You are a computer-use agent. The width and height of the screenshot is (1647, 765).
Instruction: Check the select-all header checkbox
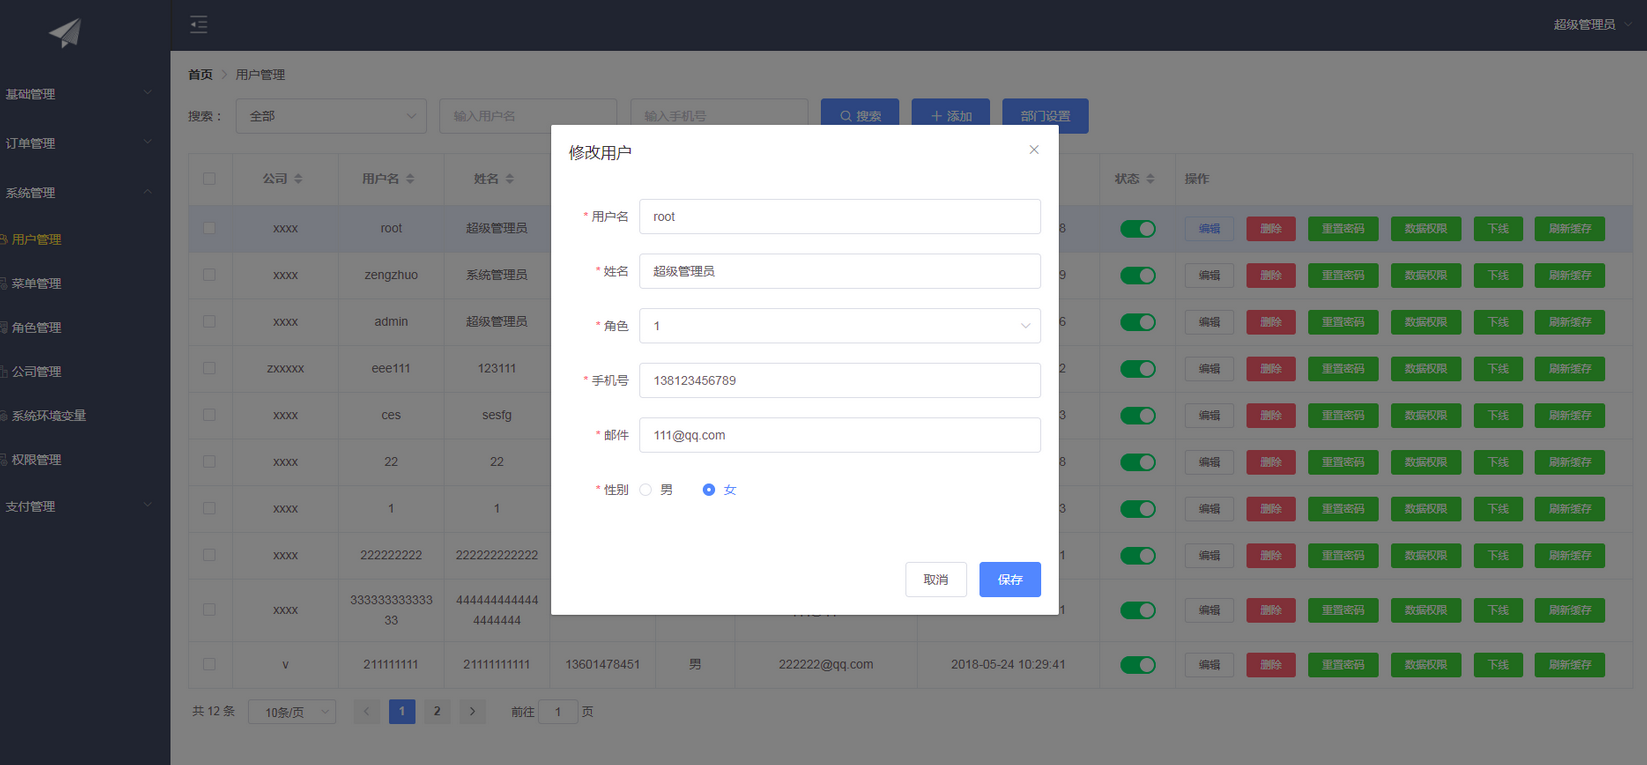tap(209, 179)
